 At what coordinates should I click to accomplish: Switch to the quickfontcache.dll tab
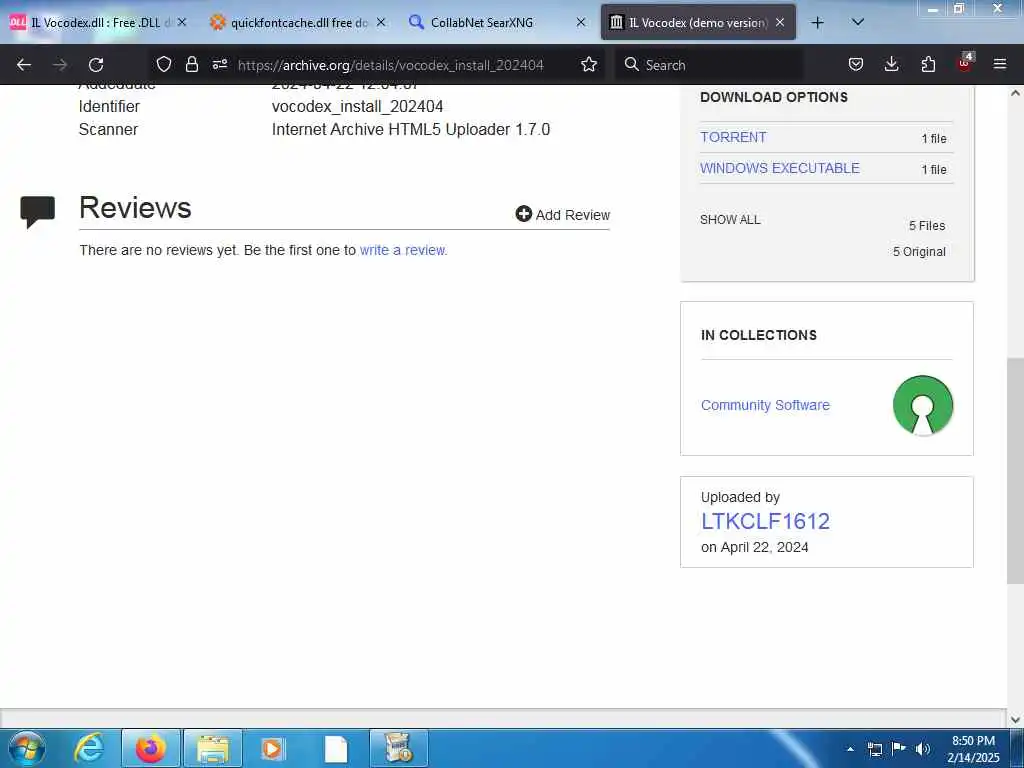pyautogui.click(x=298, y=22)
